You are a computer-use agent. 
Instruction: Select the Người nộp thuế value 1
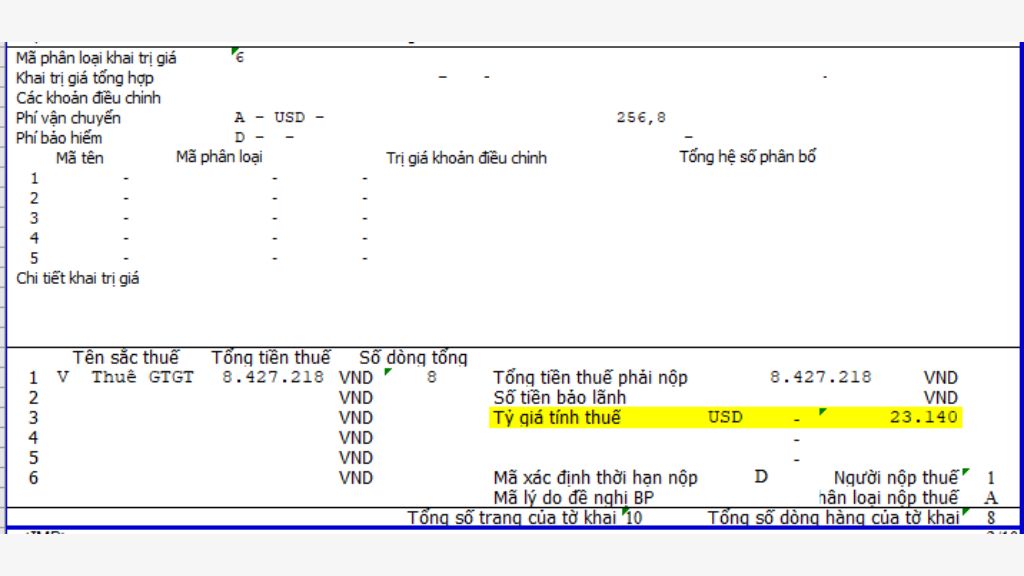(991, 478)
